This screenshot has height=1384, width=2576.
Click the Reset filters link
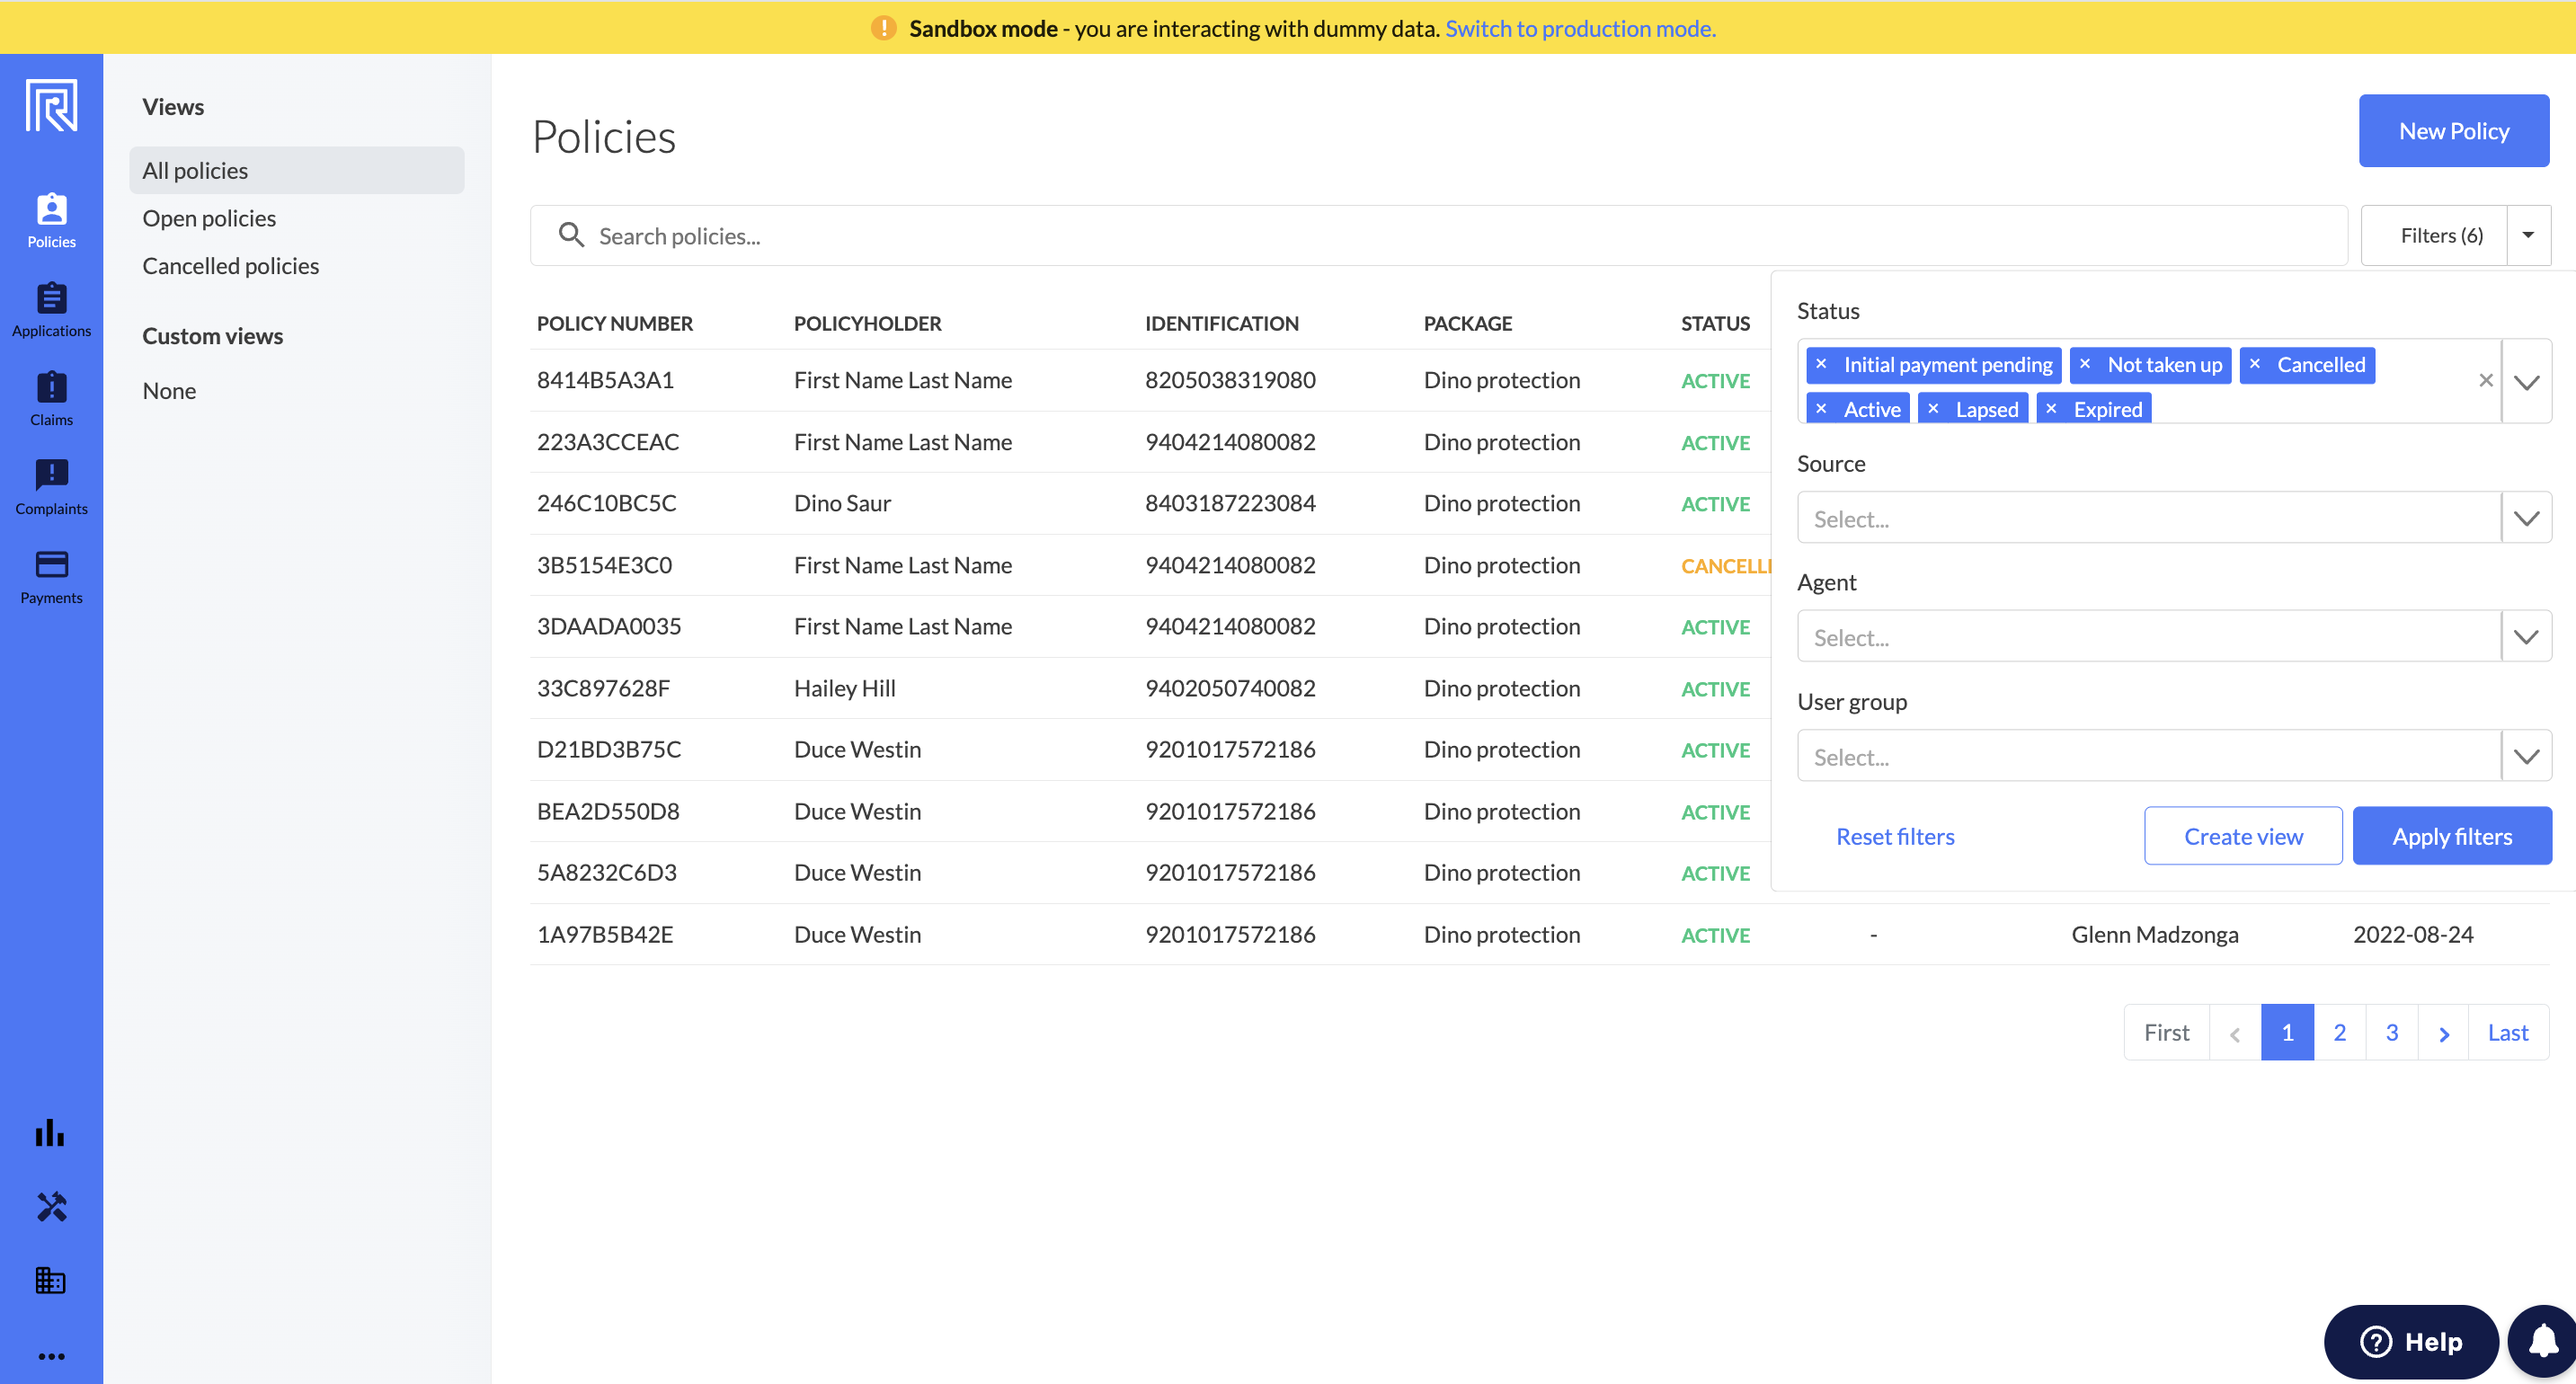click(1895, 836)
